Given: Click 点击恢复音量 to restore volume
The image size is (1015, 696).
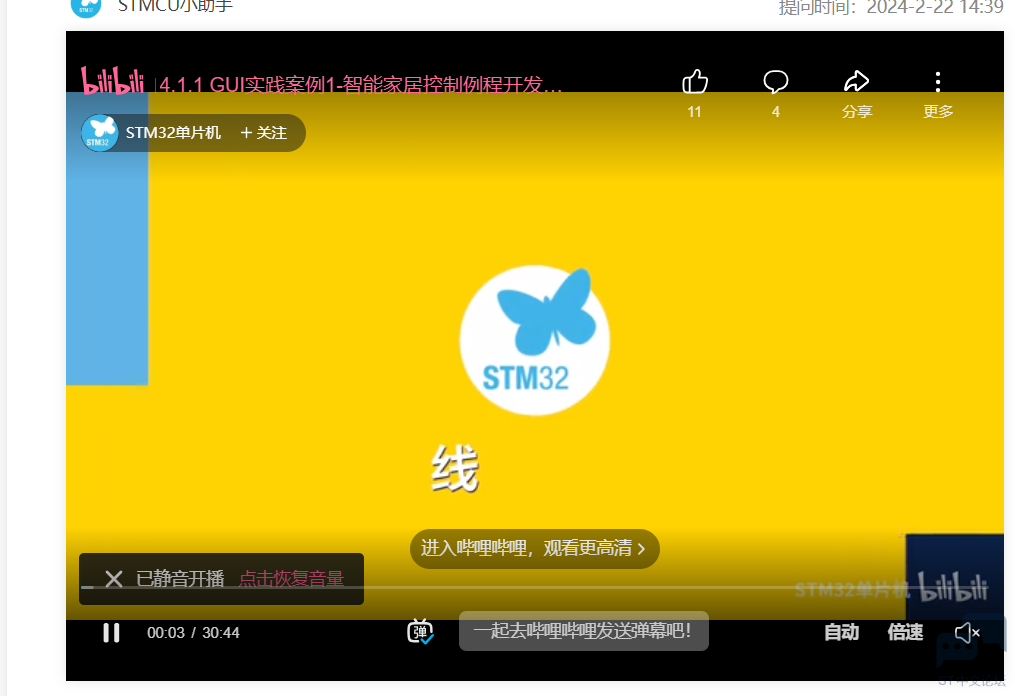Looking at the screenshot, I should tap(291, 578).
